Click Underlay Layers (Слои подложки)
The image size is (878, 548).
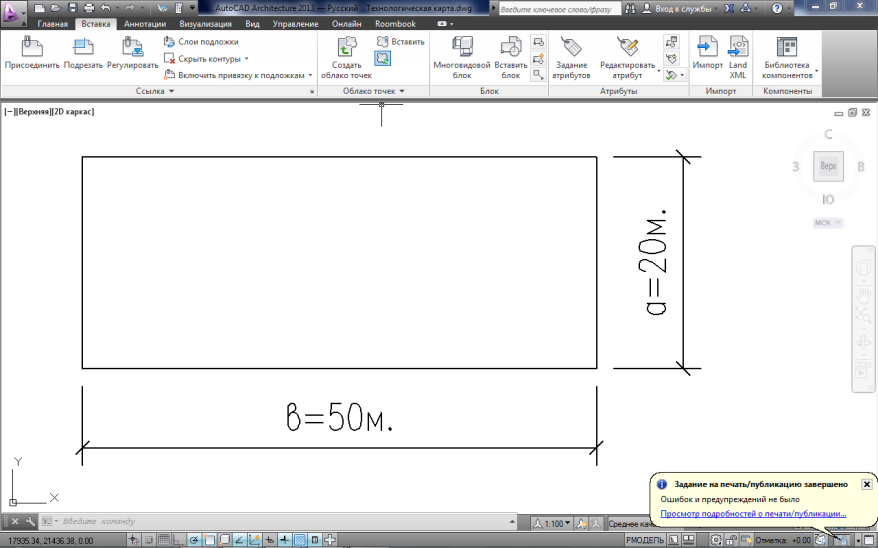click(x=201, y=42)
